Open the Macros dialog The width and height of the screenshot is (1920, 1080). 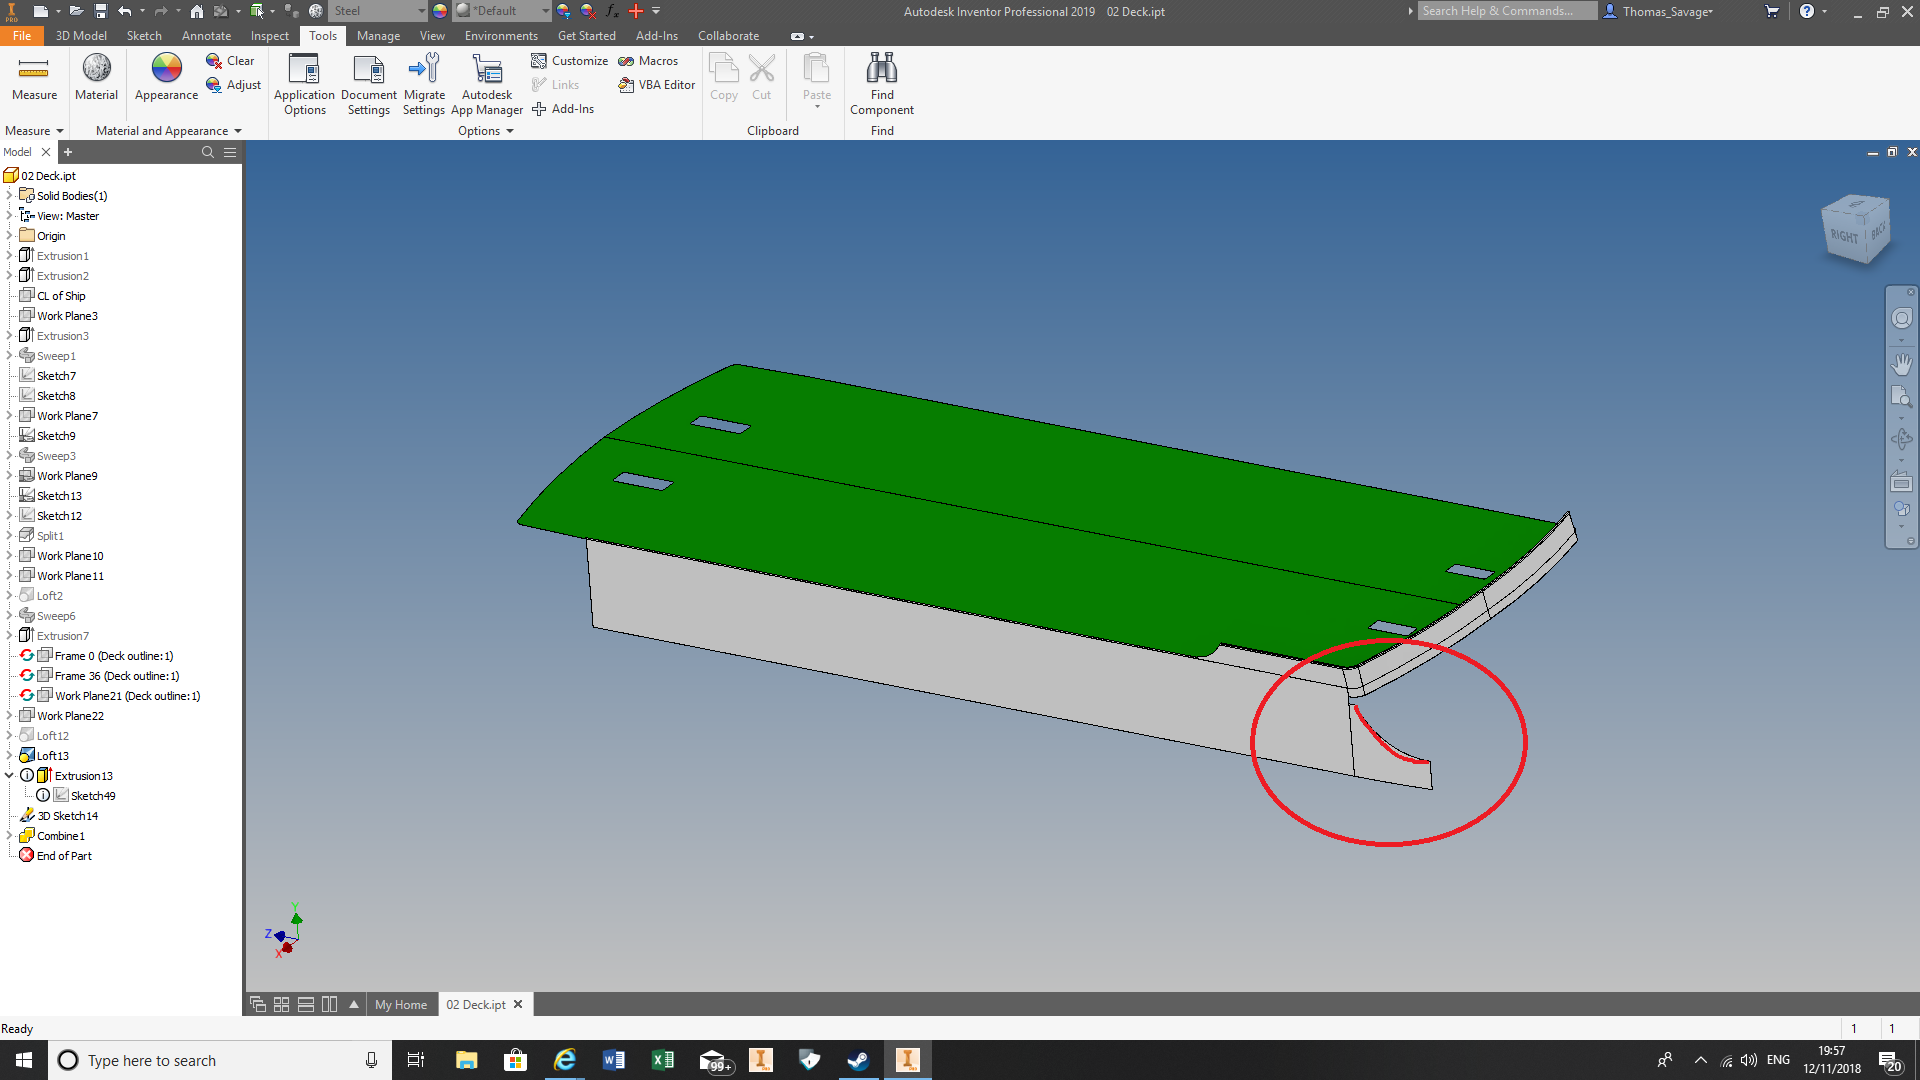tap(648, 60)
